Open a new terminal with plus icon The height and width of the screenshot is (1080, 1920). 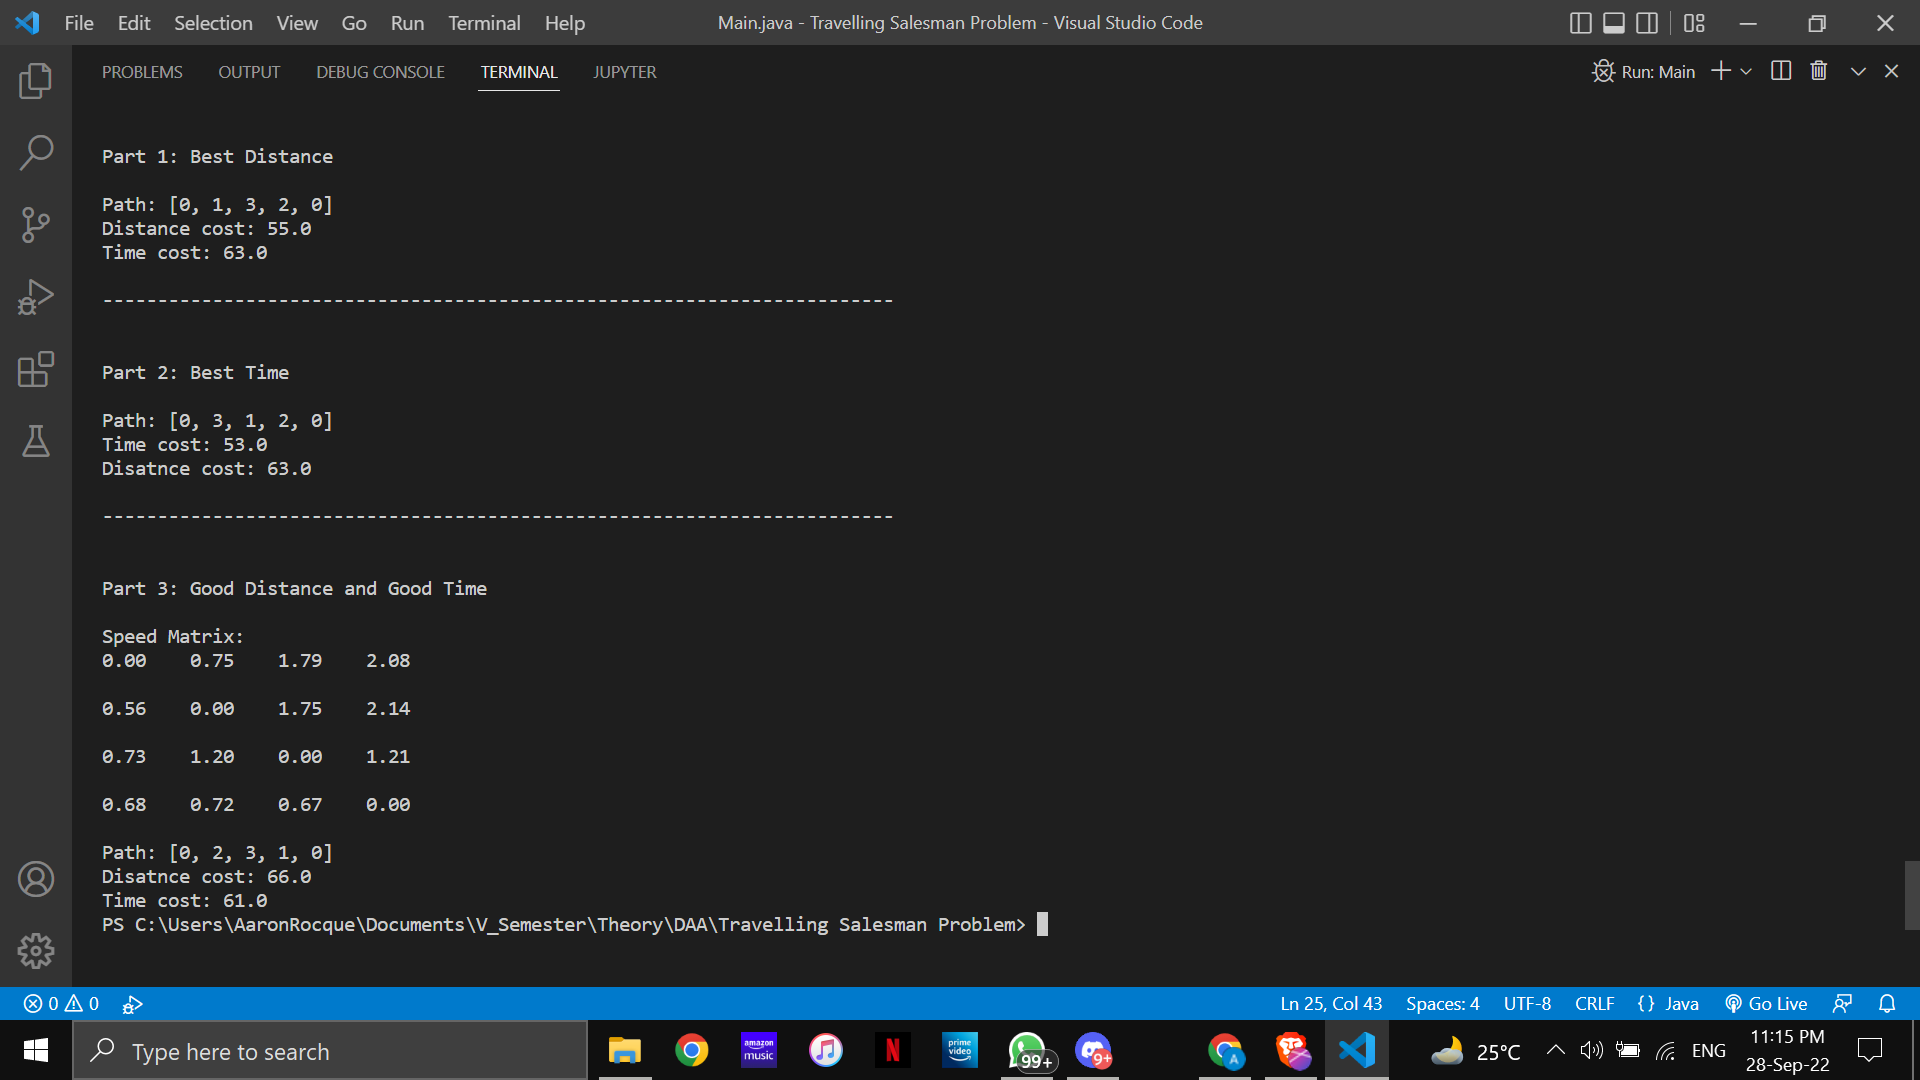click(x=1719, y=70)
